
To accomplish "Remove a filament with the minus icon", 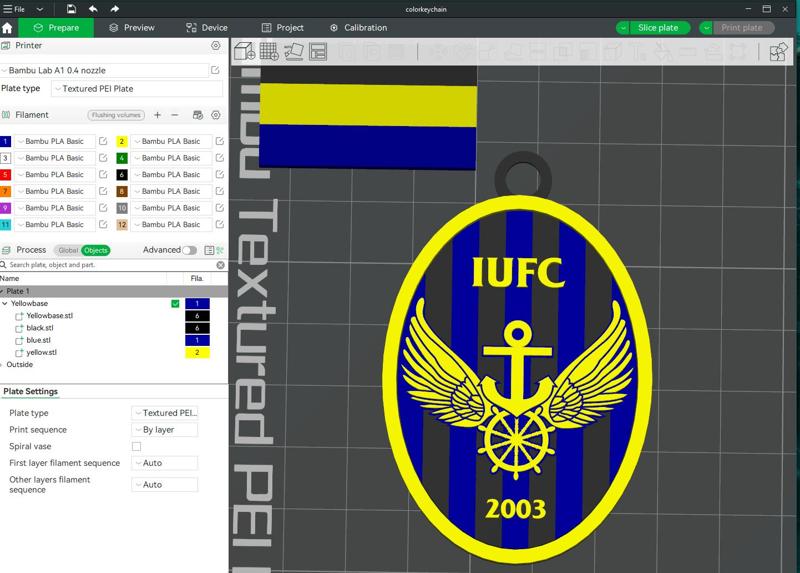I will point(175,115).
